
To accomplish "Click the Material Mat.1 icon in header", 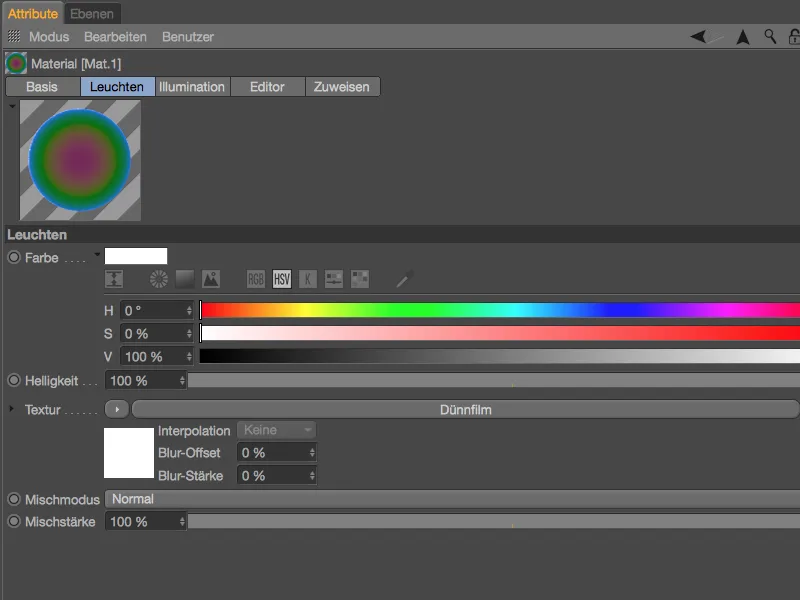I will [x=16, y=63].
